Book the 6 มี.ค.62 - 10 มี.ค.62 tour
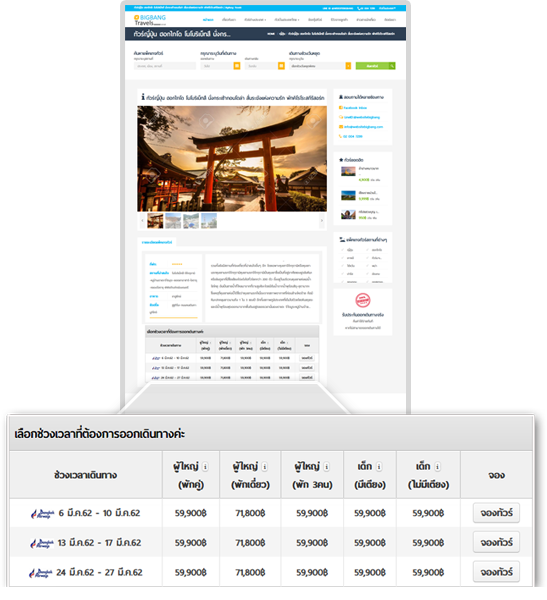 (496, 513)
